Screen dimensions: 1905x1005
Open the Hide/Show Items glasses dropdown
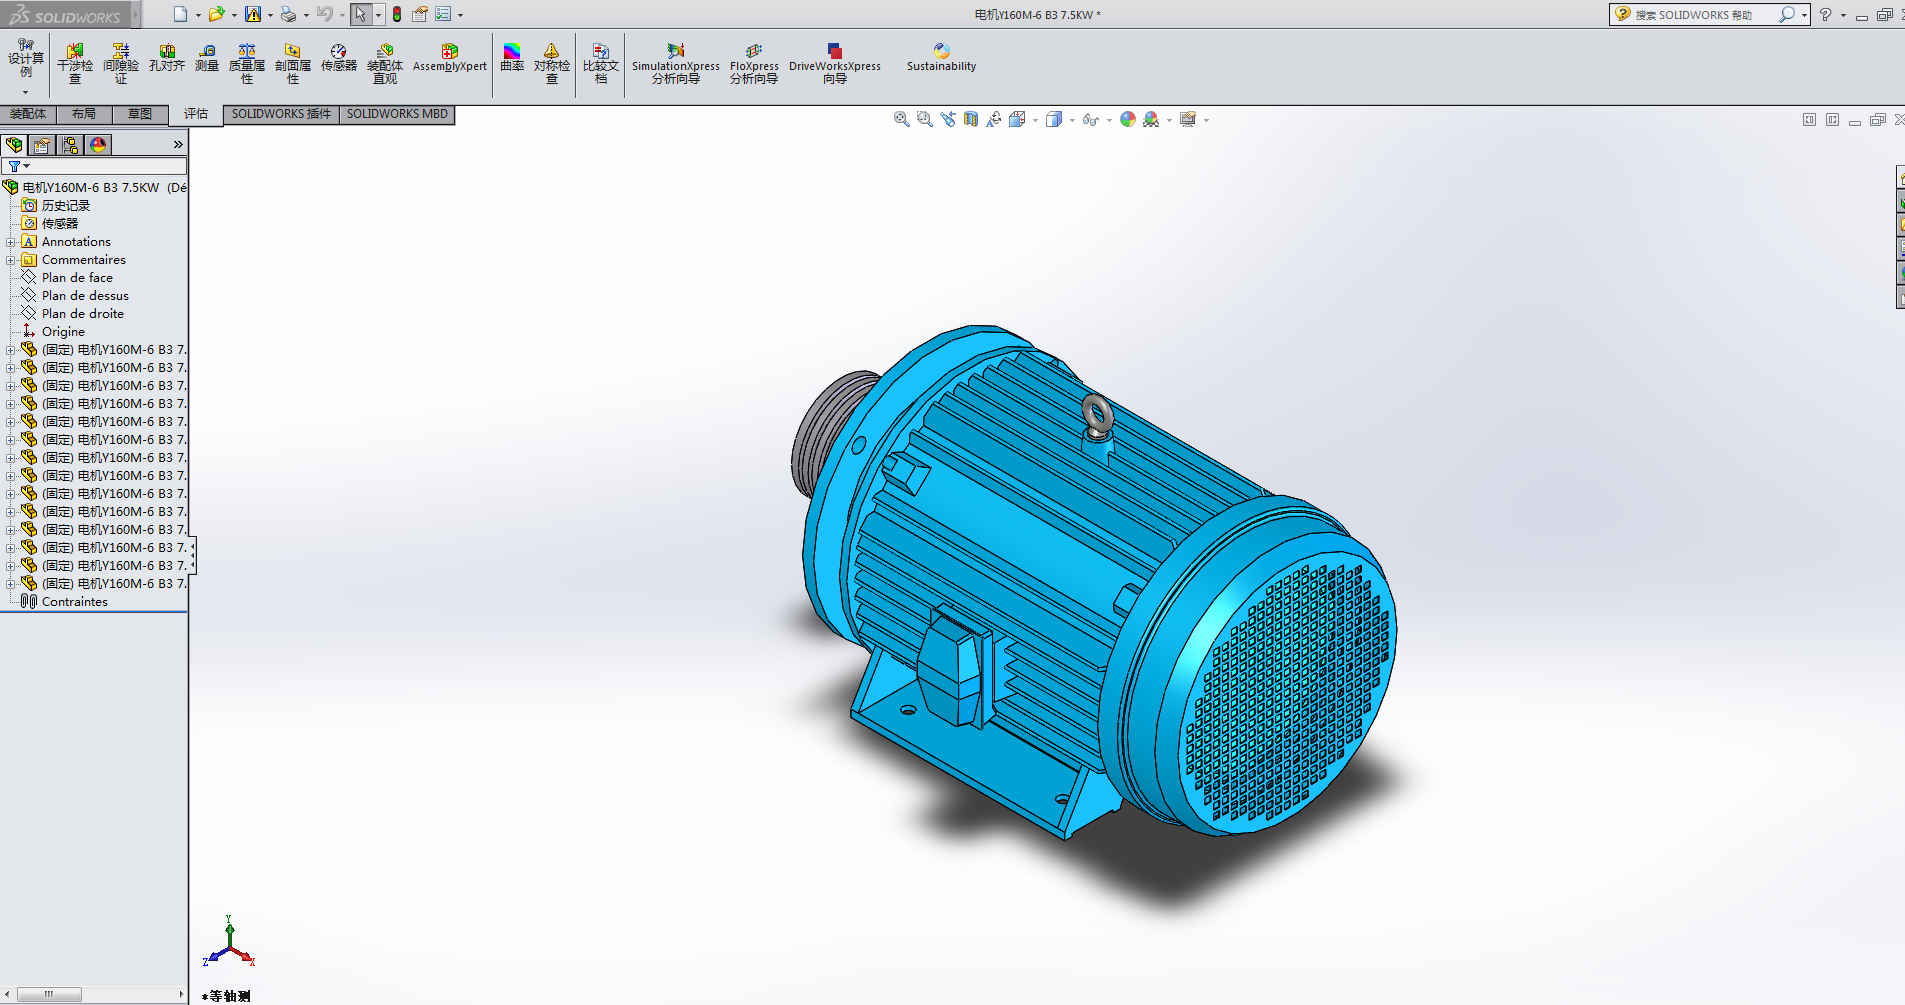(1109, 120)
